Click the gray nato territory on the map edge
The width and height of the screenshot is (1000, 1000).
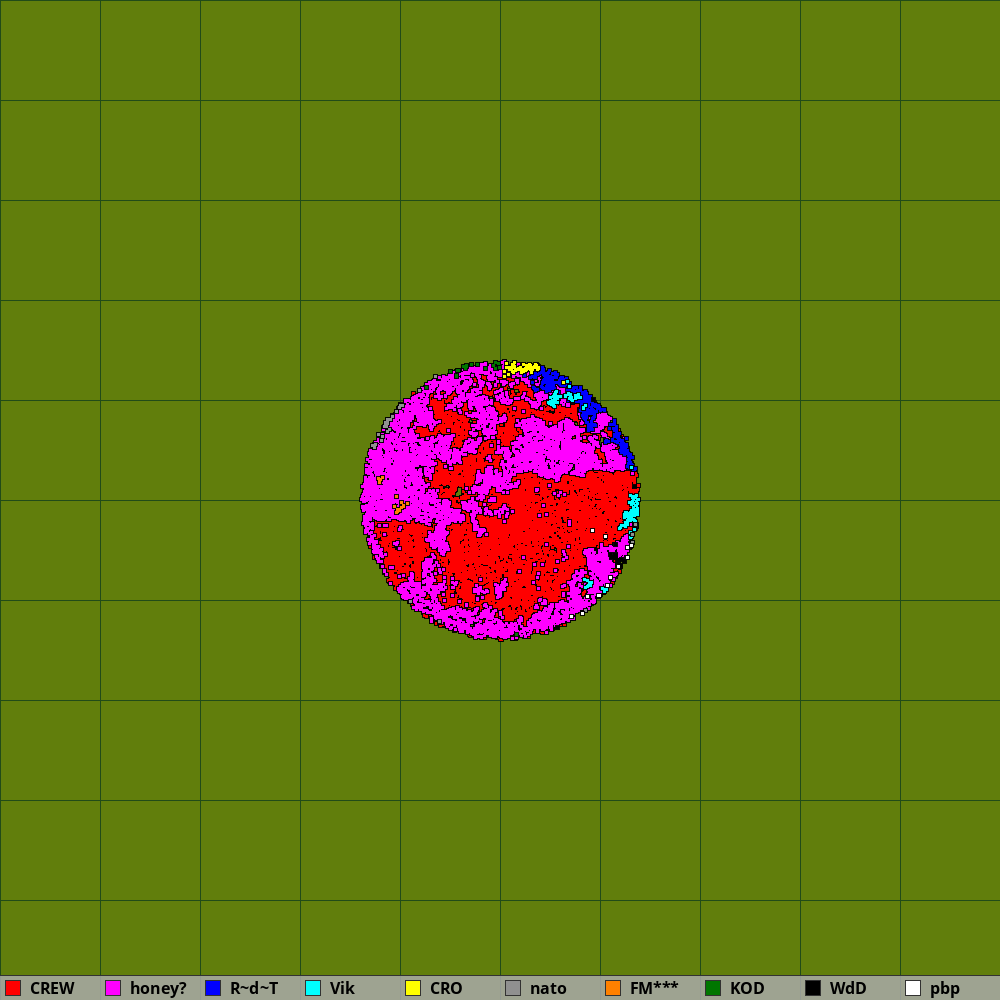tap(386, 424)
